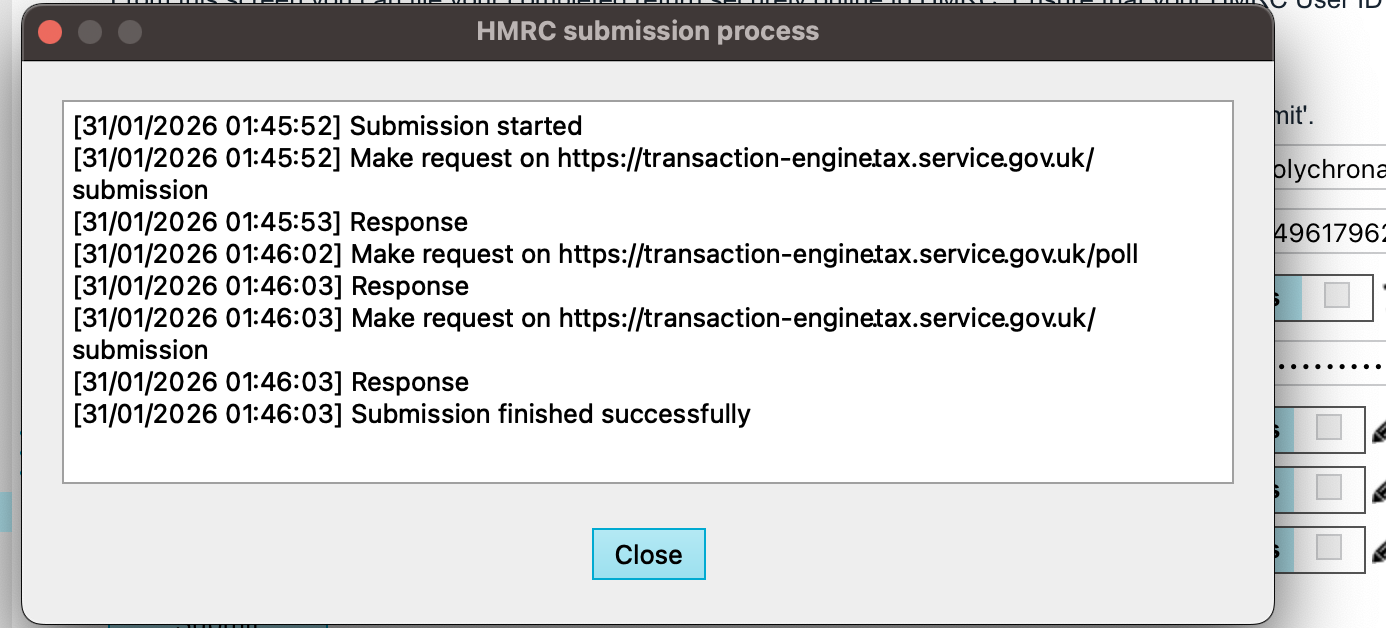Close the HMRC submission process window with the red button
Screen dimensions: 1386x628
tap(50, 32)
